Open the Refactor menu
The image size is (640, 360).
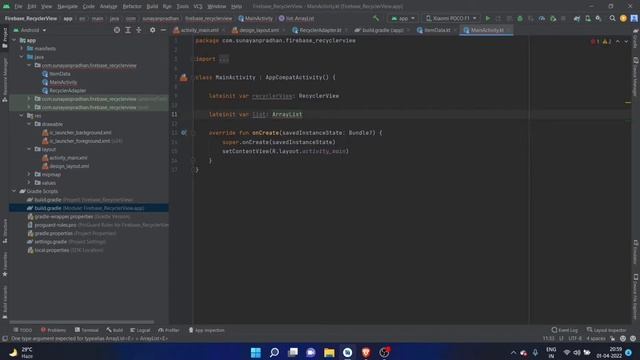[x=132, y=7]
